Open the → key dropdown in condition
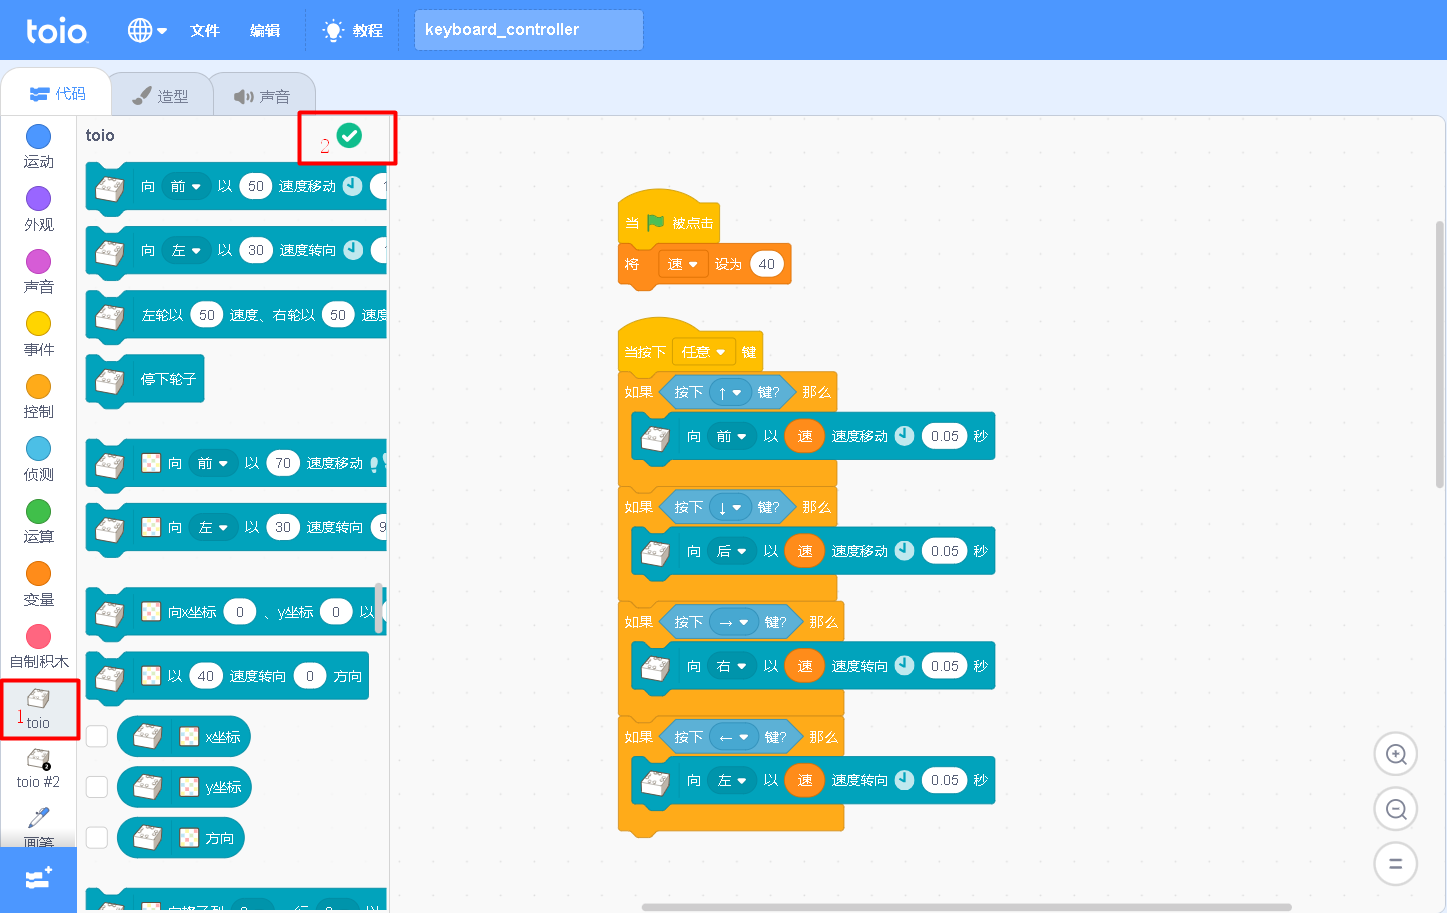This screenshot has height=913, width=1447. pyautogui.click(x=733, y=622)
